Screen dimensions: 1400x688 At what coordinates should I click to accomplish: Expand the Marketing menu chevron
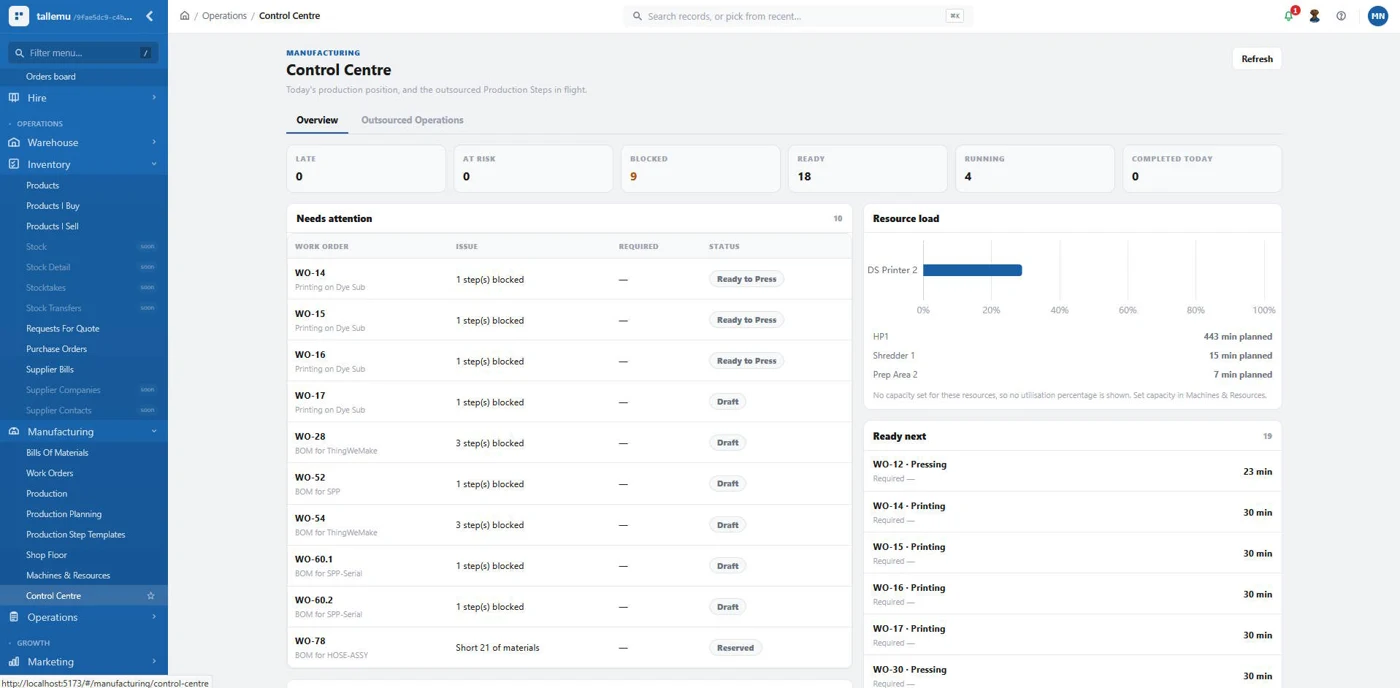[x=154, y=662]
